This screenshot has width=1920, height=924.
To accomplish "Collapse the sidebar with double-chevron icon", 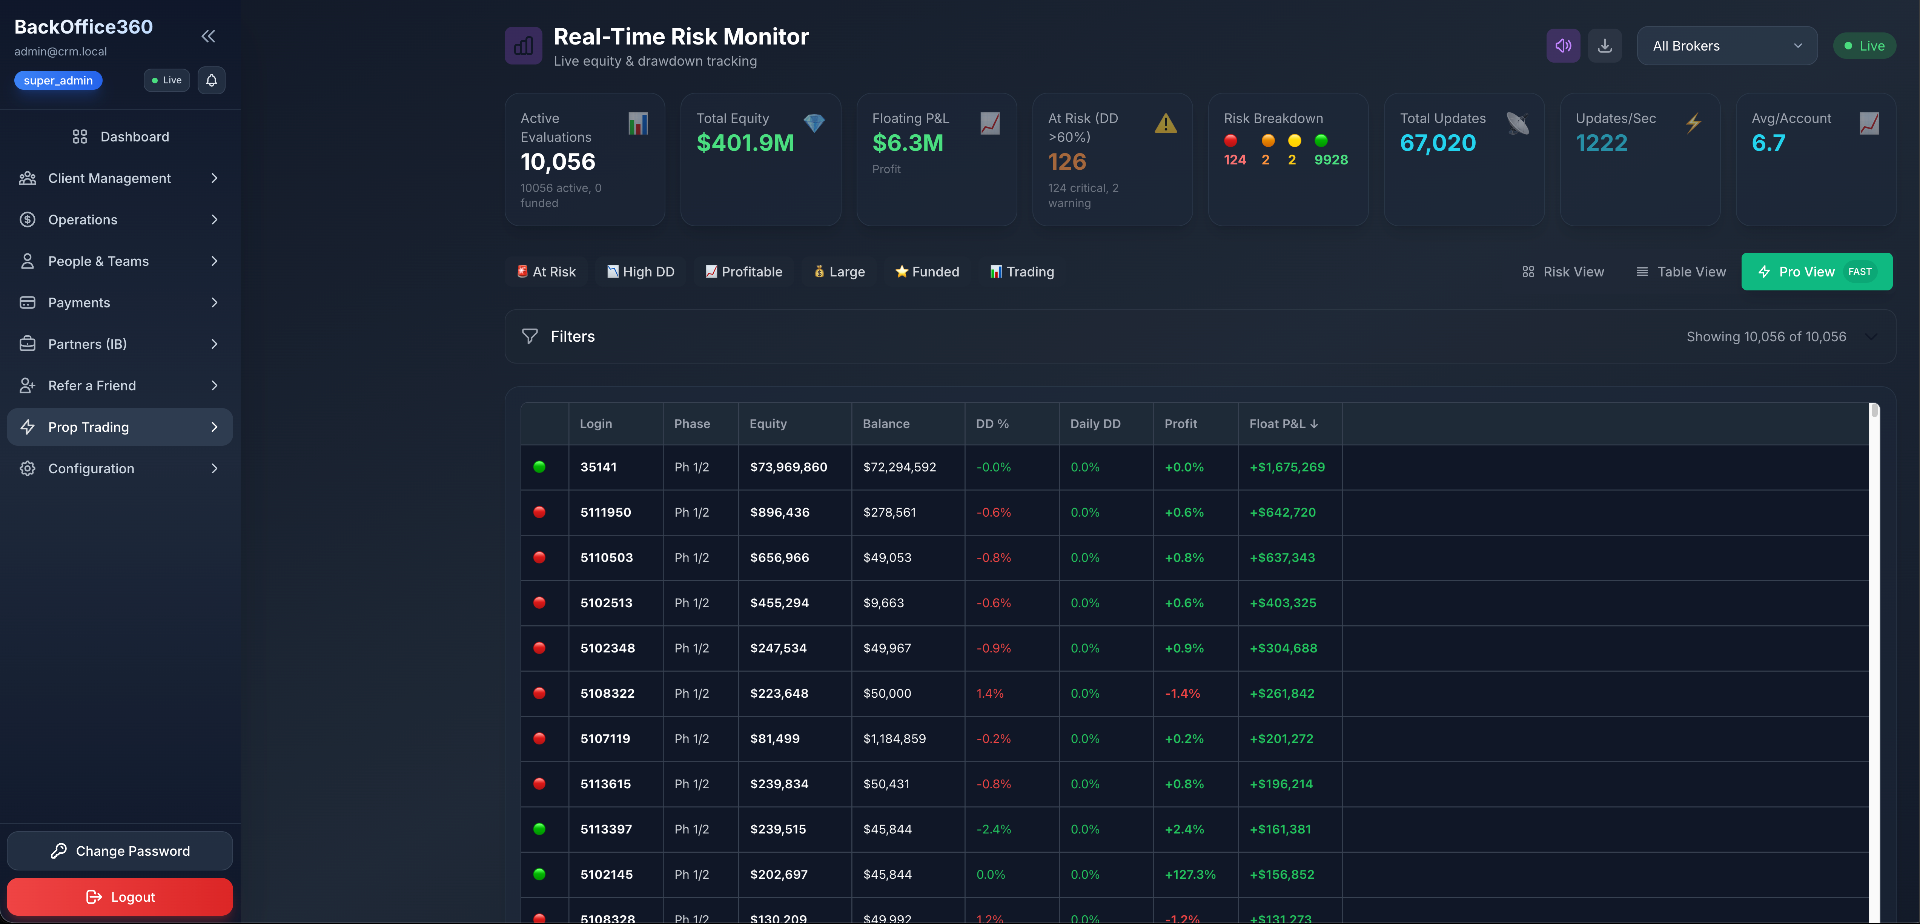I will (208, 37).
